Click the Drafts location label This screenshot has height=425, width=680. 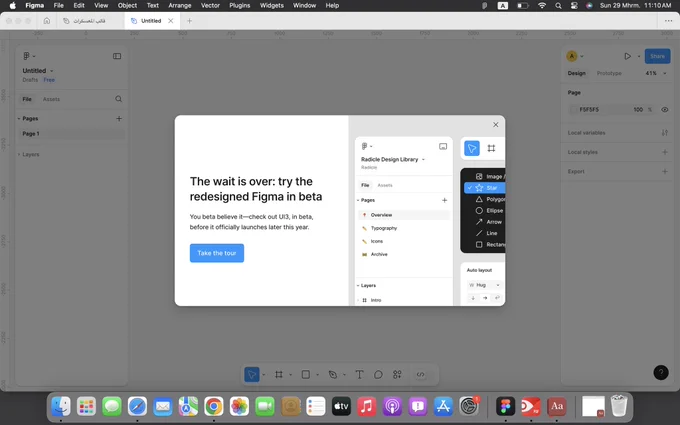tap(30, 80)
